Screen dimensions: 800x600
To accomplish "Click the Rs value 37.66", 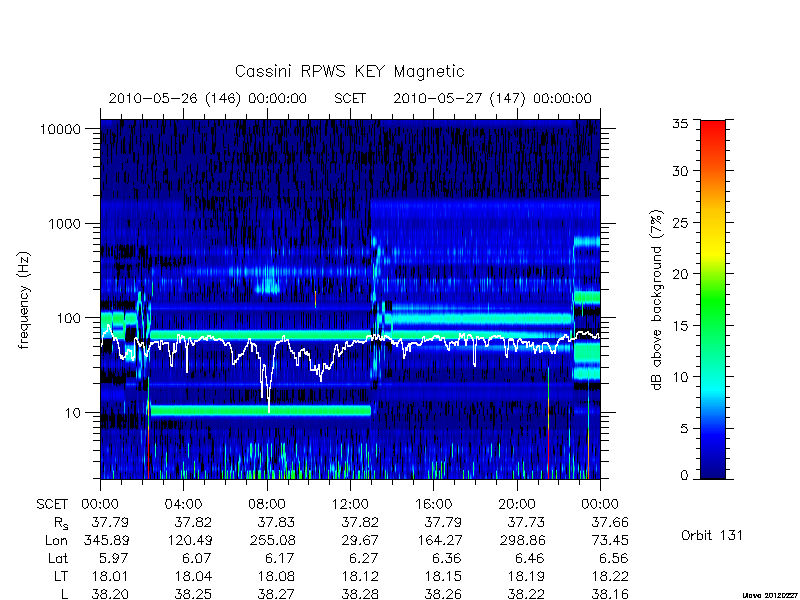I will (x=609, y=522).
